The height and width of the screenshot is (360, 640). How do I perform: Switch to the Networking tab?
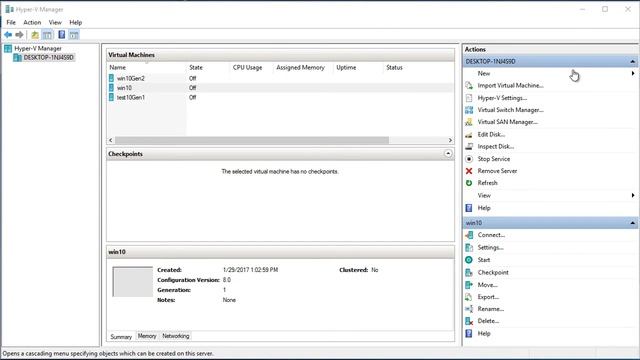tap(176, 336)
